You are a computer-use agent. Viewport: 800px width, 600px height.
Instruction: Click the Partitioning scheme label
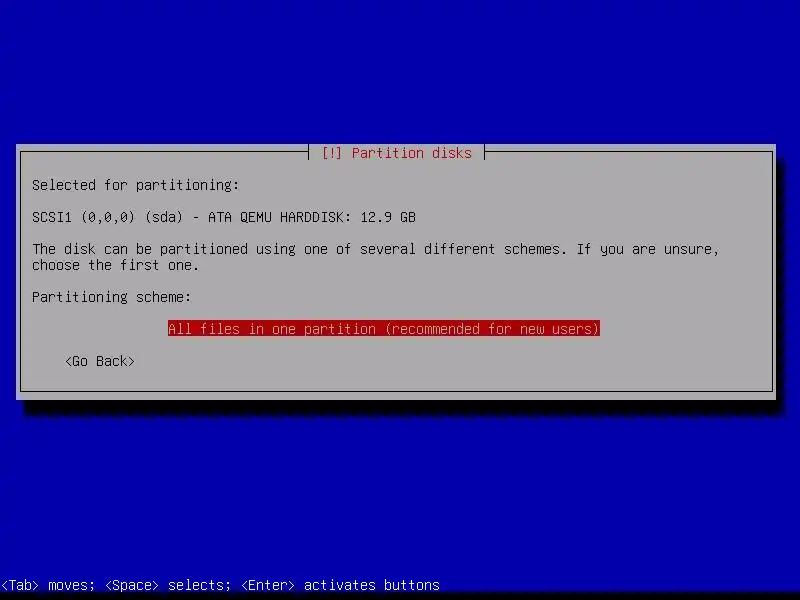(x=112, y=297)
